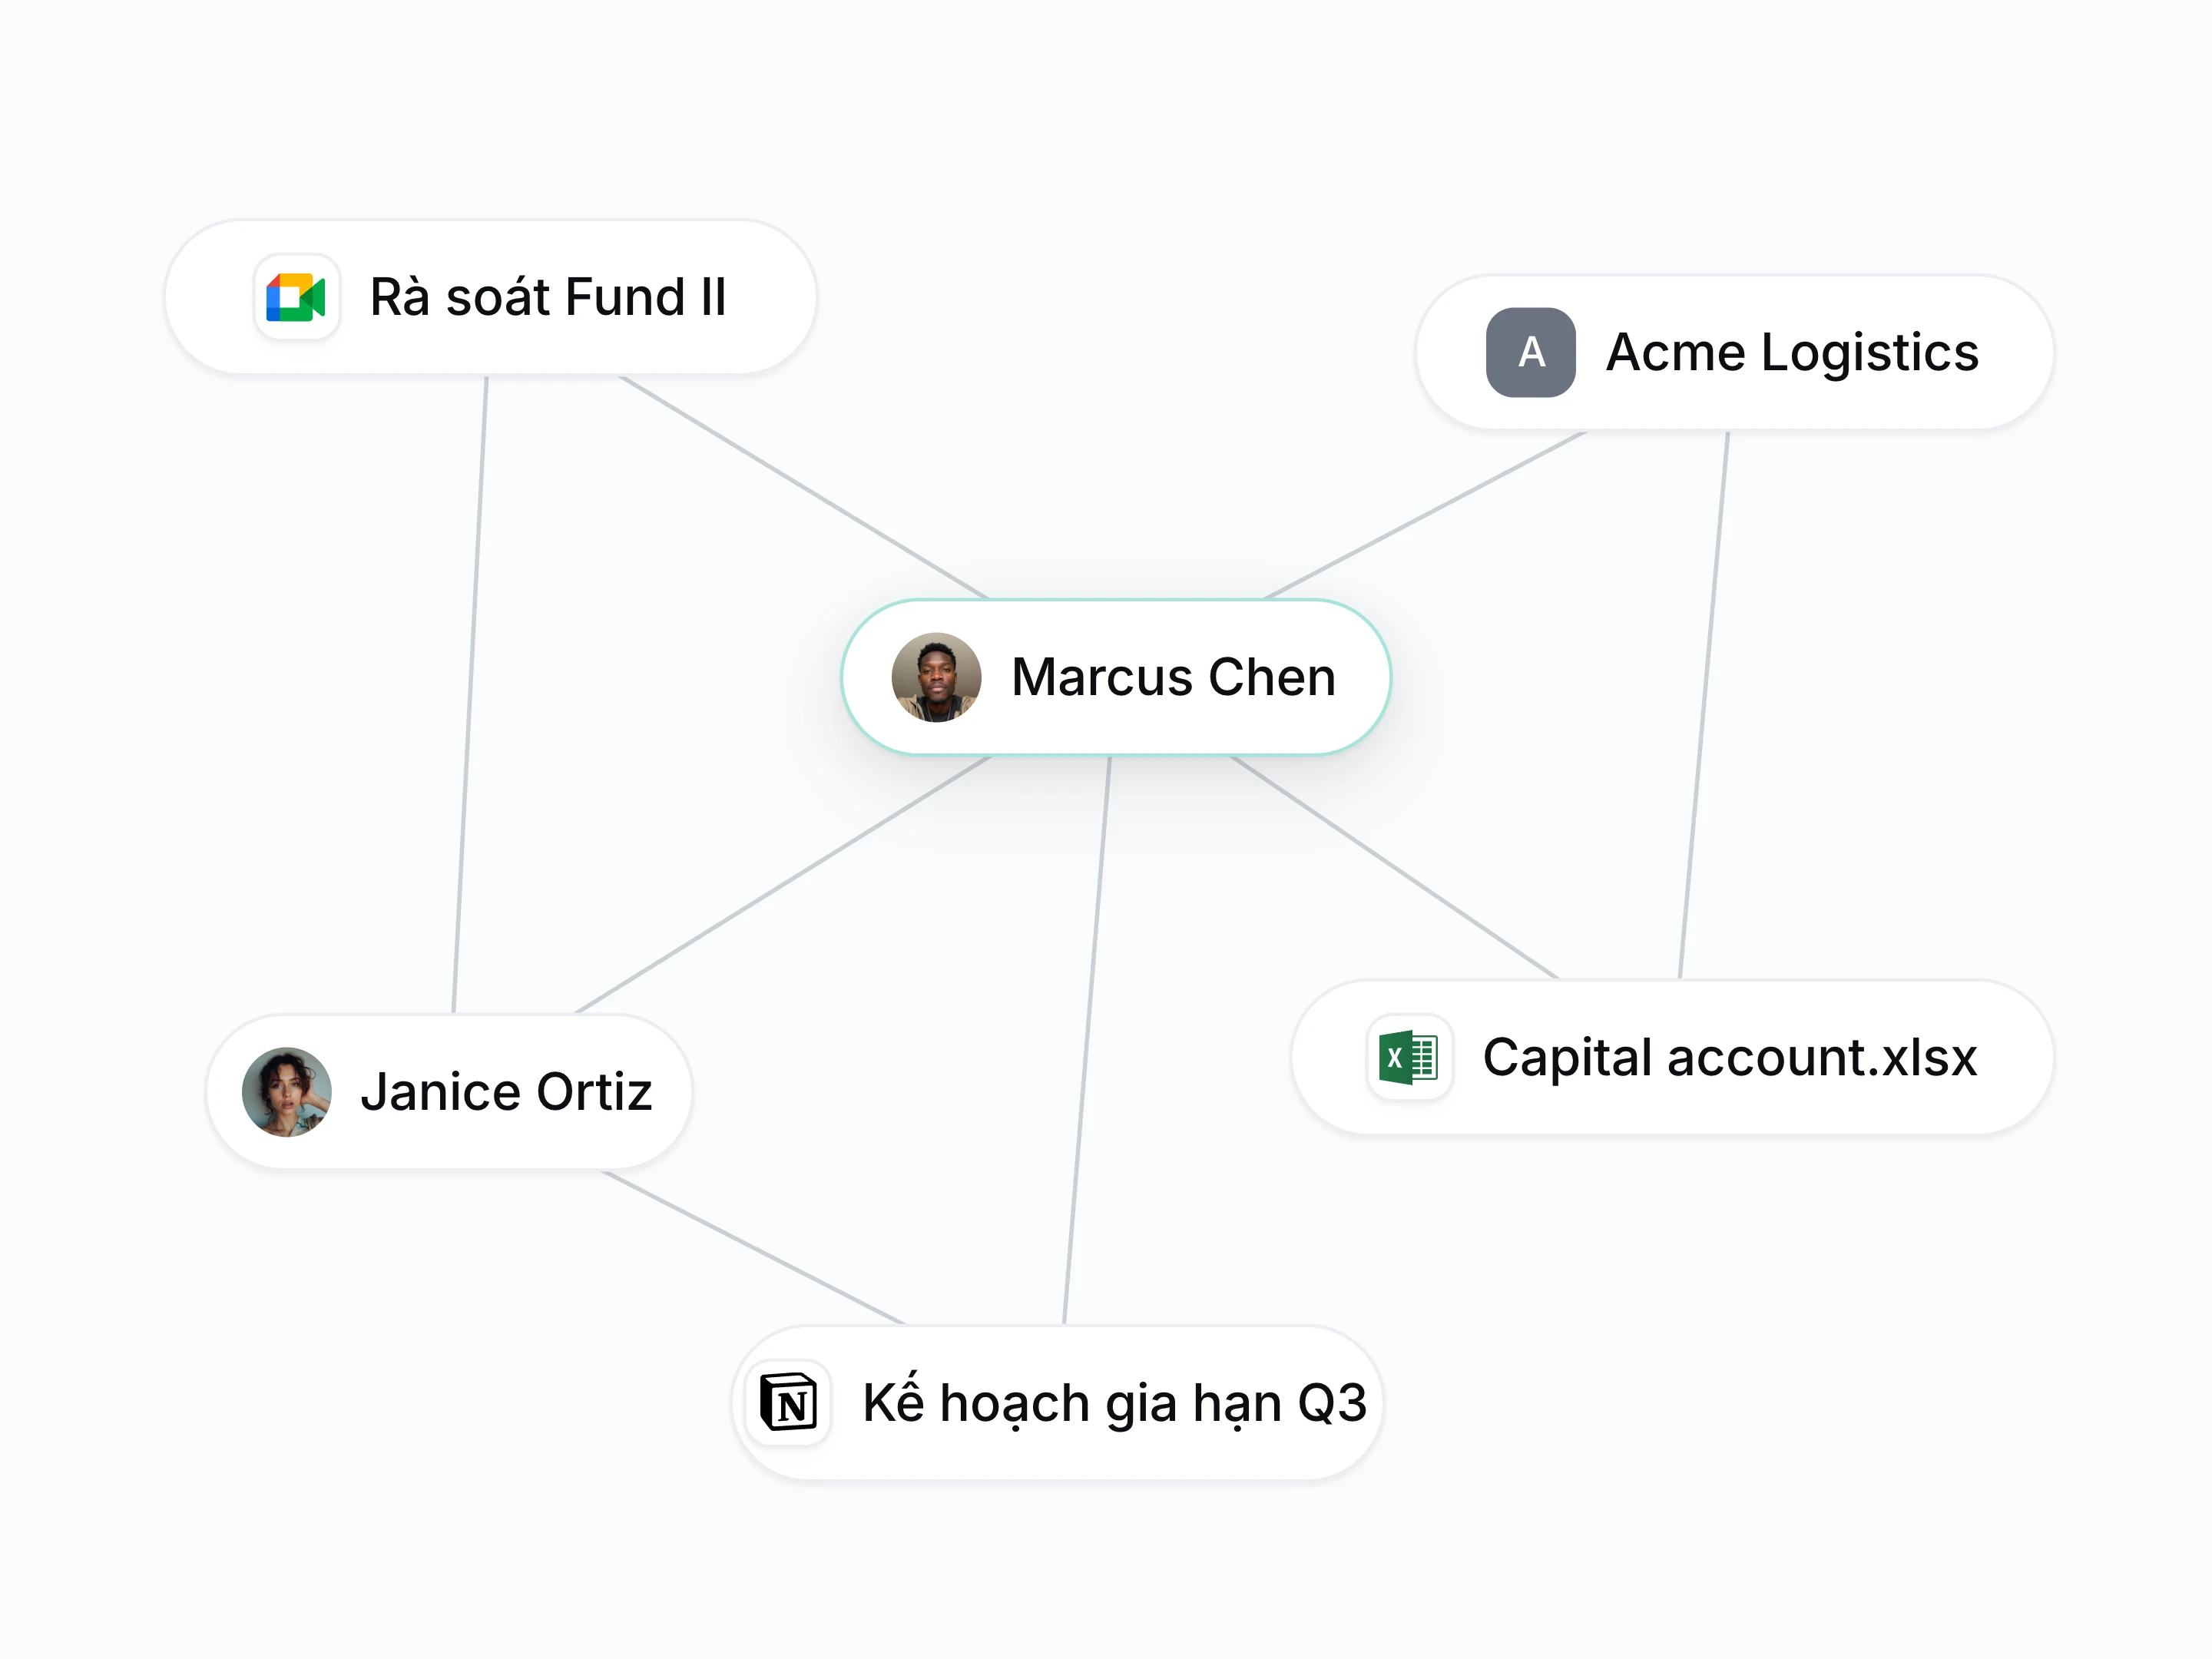Open the Rà soát Fund II label
2212x1659 pixels.
[548, 297]
